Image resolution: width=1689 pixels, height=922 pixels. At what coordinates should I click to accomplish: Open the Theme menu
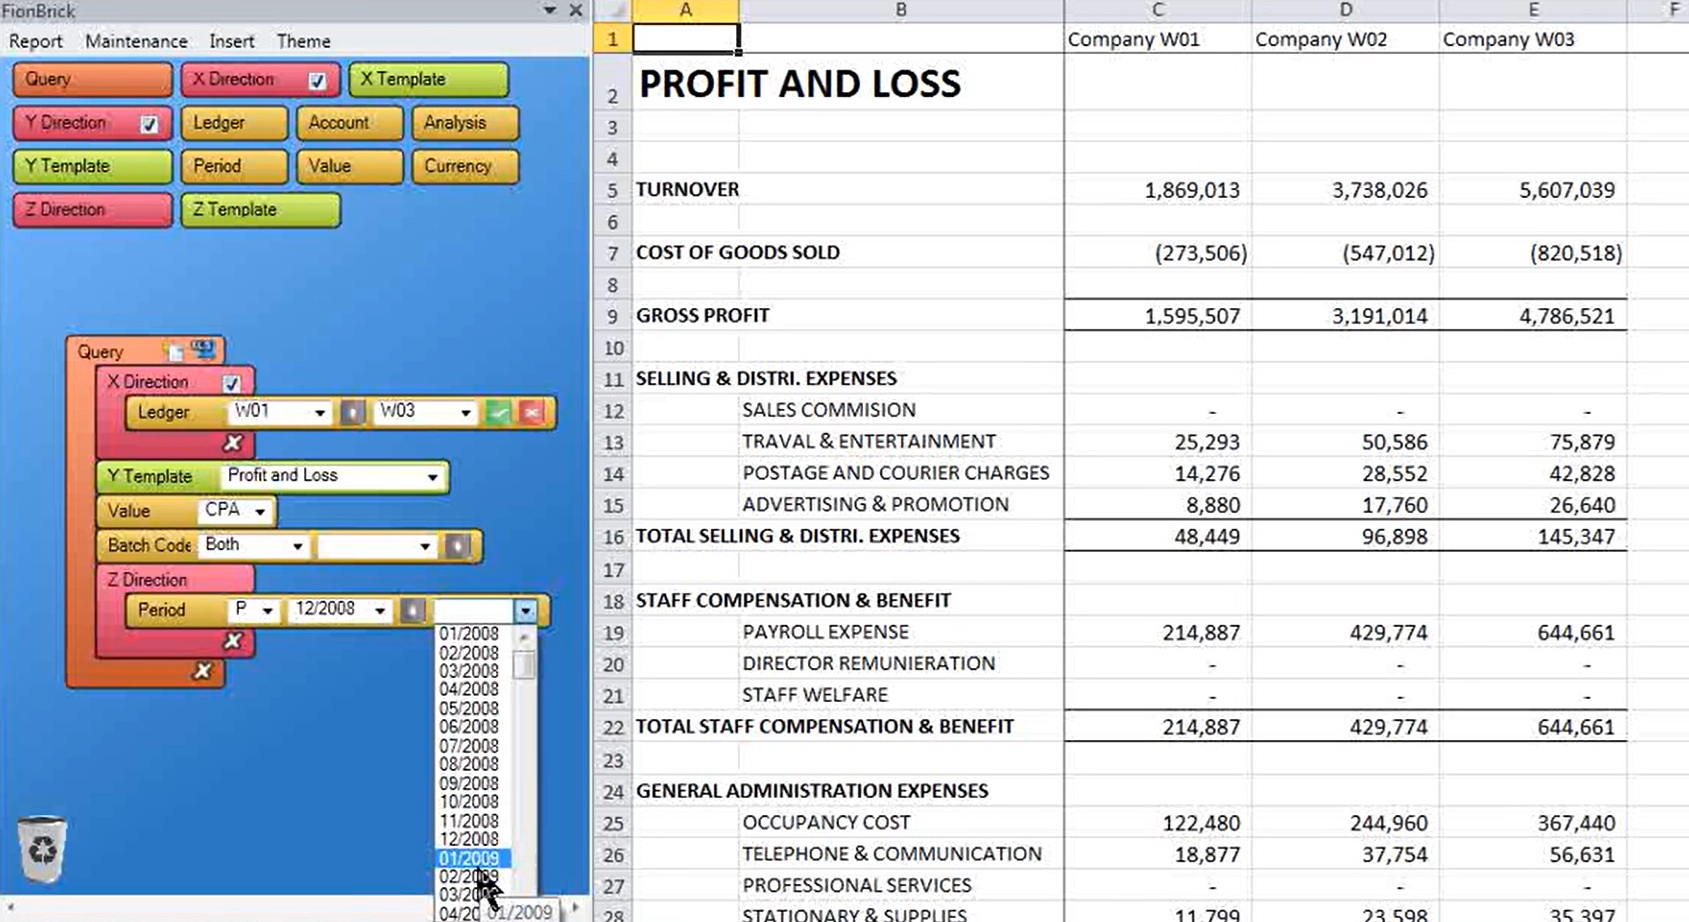click(x=303, y=41)
